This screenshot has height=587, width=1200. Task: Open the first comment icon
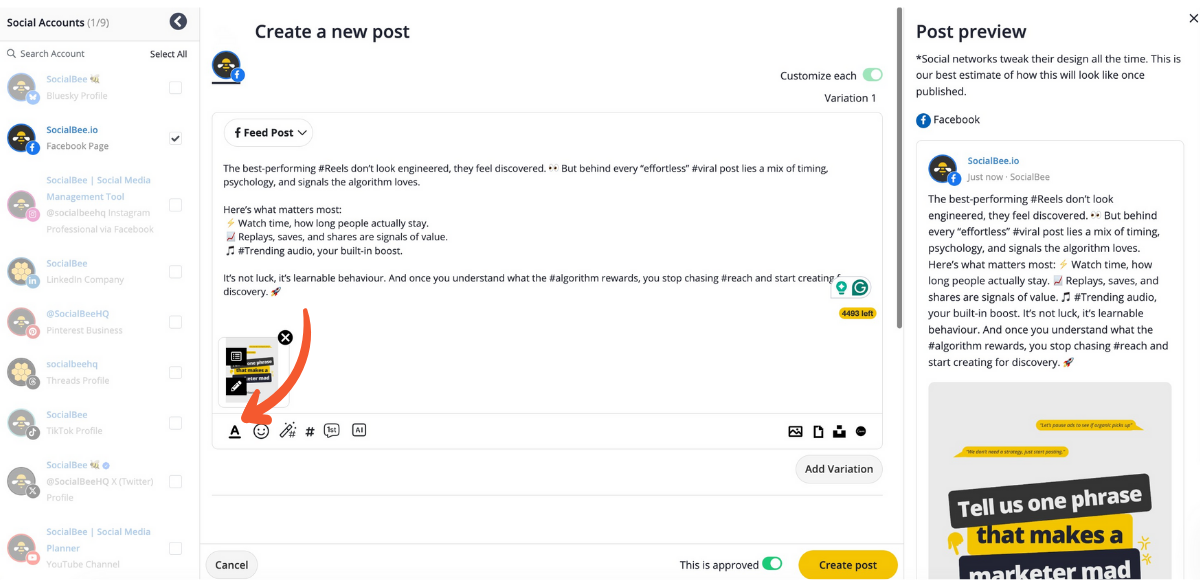tap(332, 431)
